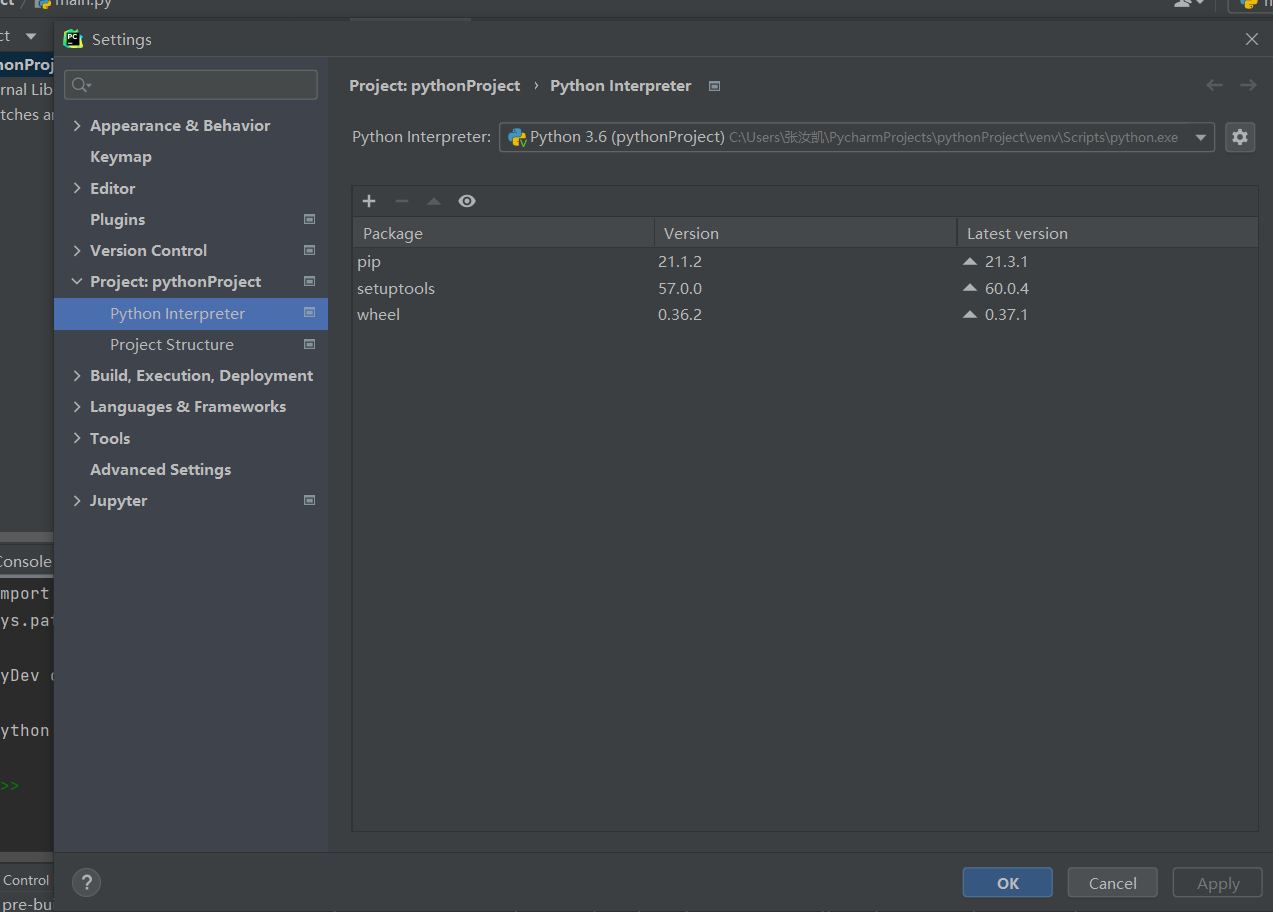Click the Apply button
Screen dimensions: 1273x912
point(1218,883)
